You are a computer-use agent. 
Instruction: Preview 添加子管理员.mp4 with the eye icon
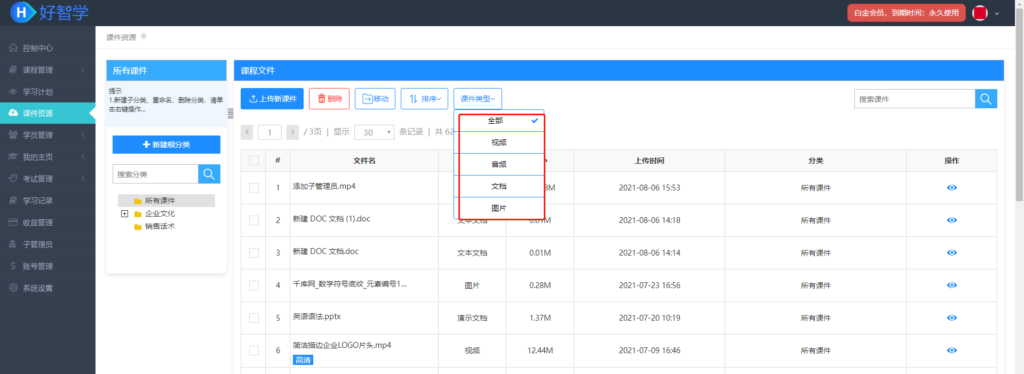[952, 187]
